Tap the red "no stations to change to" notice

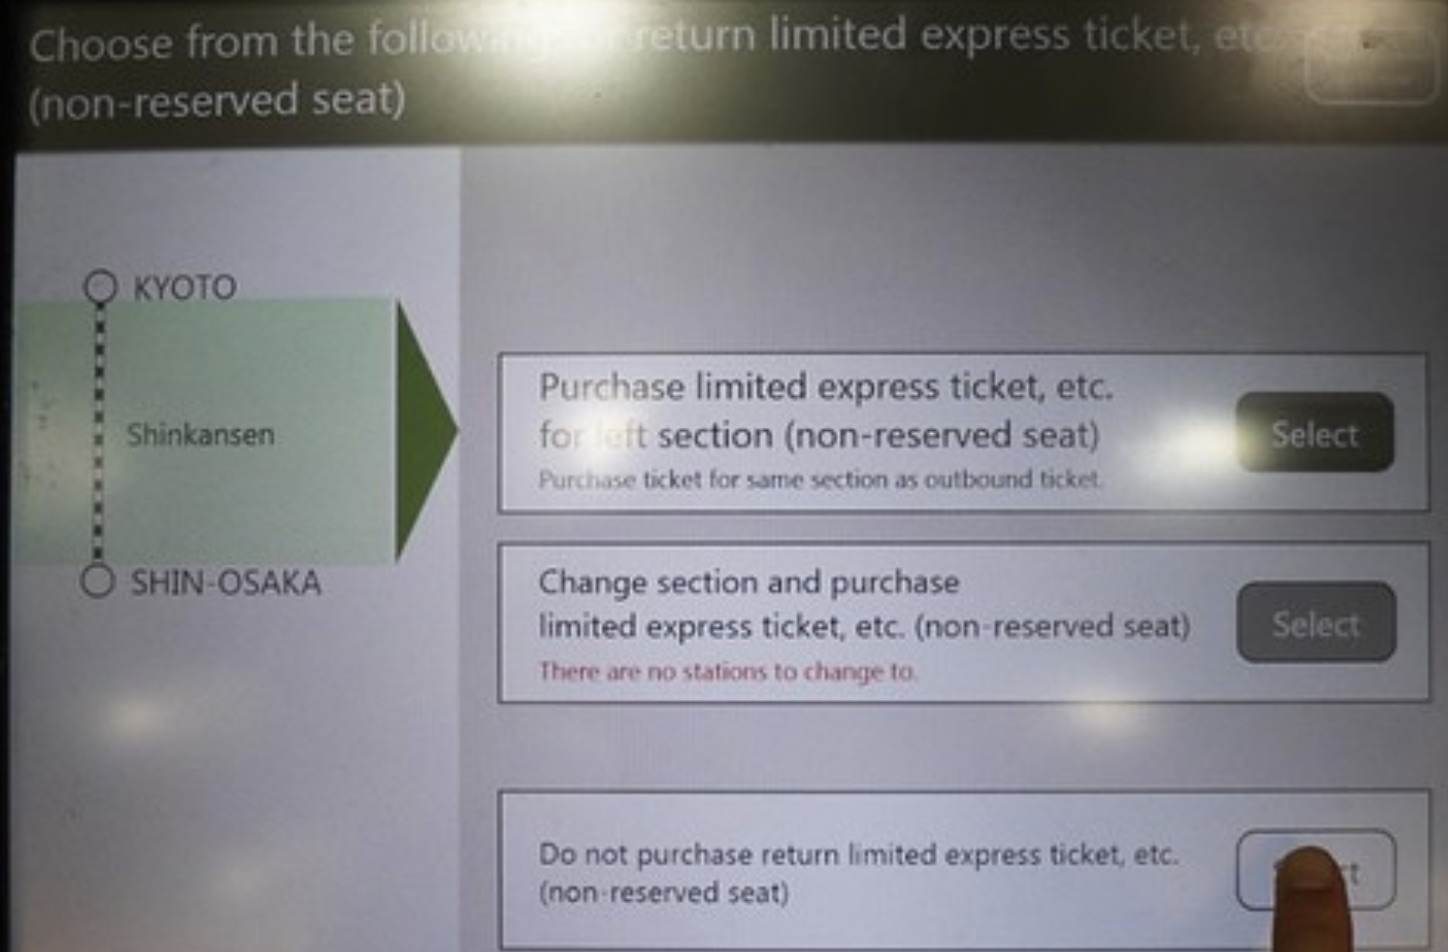point(727,671)
